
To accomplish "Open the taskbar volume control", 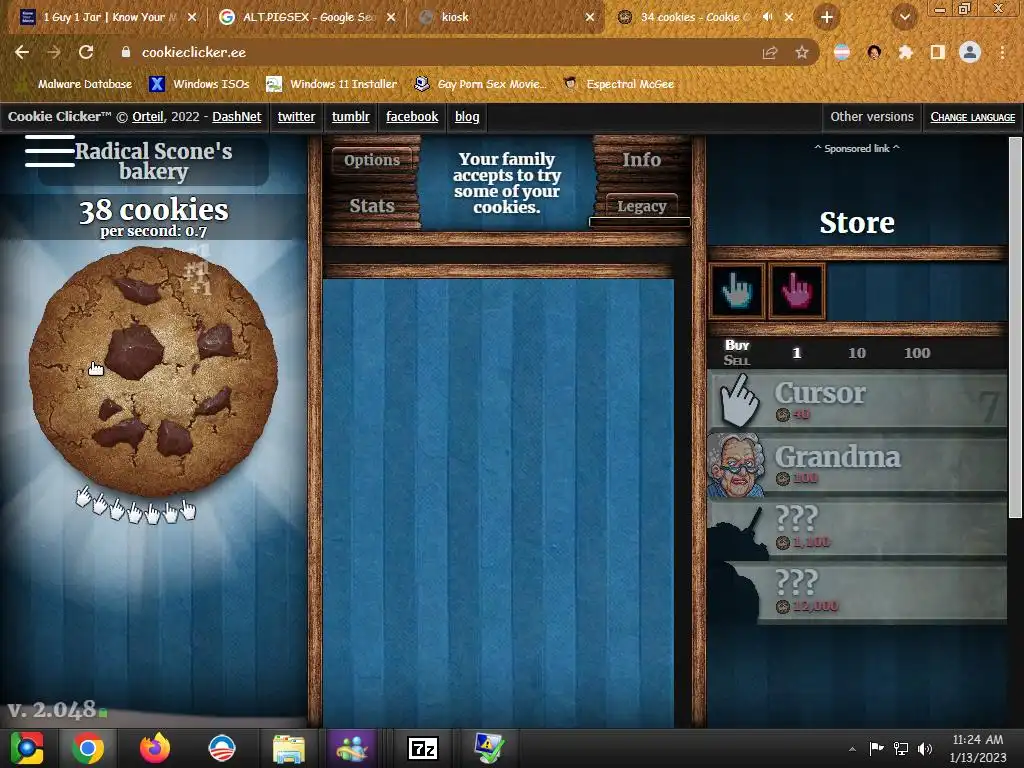I will pyautogui.click(x=924, y=748).
